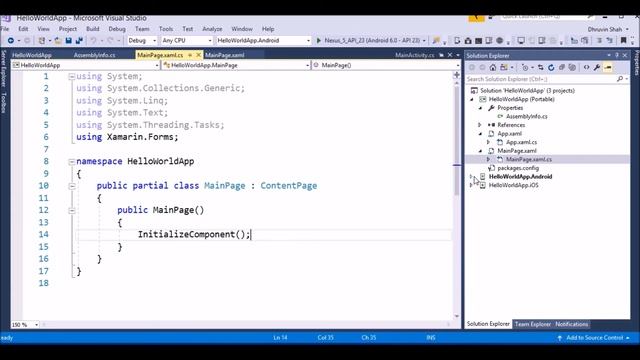Click the View Code icon in Solution Explorer
The height and width of the screenshot is (360, 640).
click(x=587, y=67)
